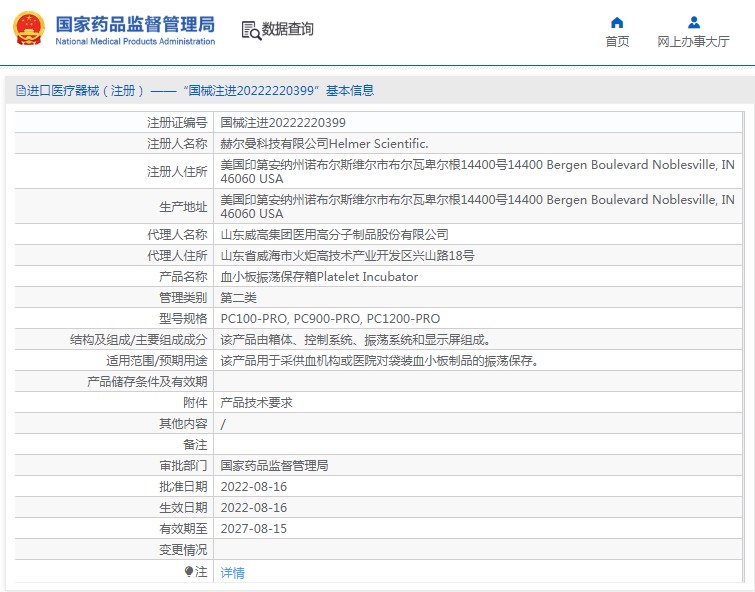
Task: Click the 网上办事大厅 user icon
Action: pos(694,22)
